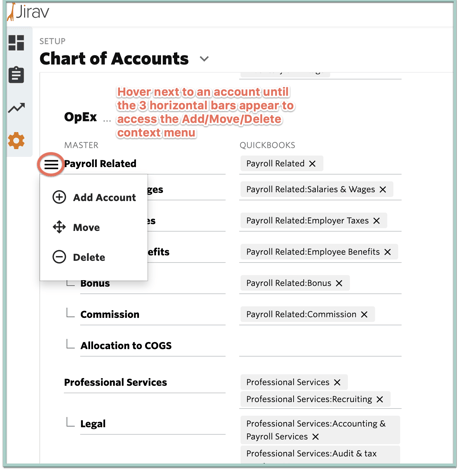Click the Payroll Related:Employer Taxes tag text

307,221
